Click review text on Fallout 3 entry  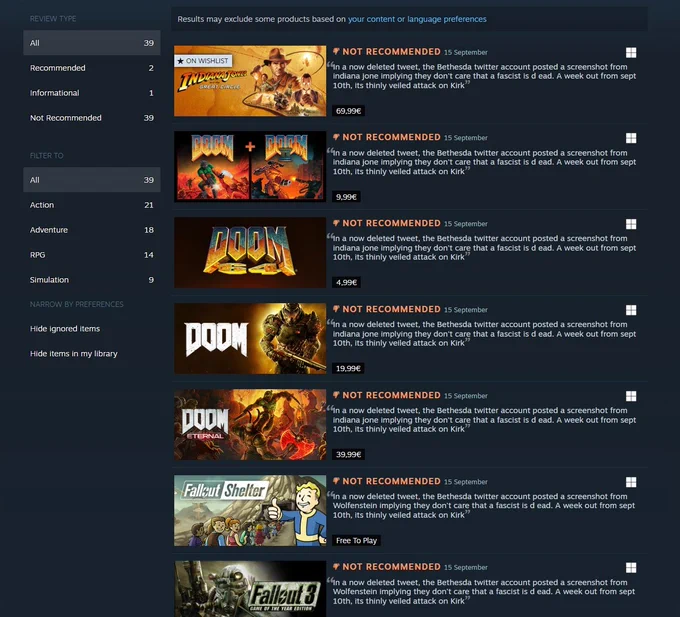484,591
